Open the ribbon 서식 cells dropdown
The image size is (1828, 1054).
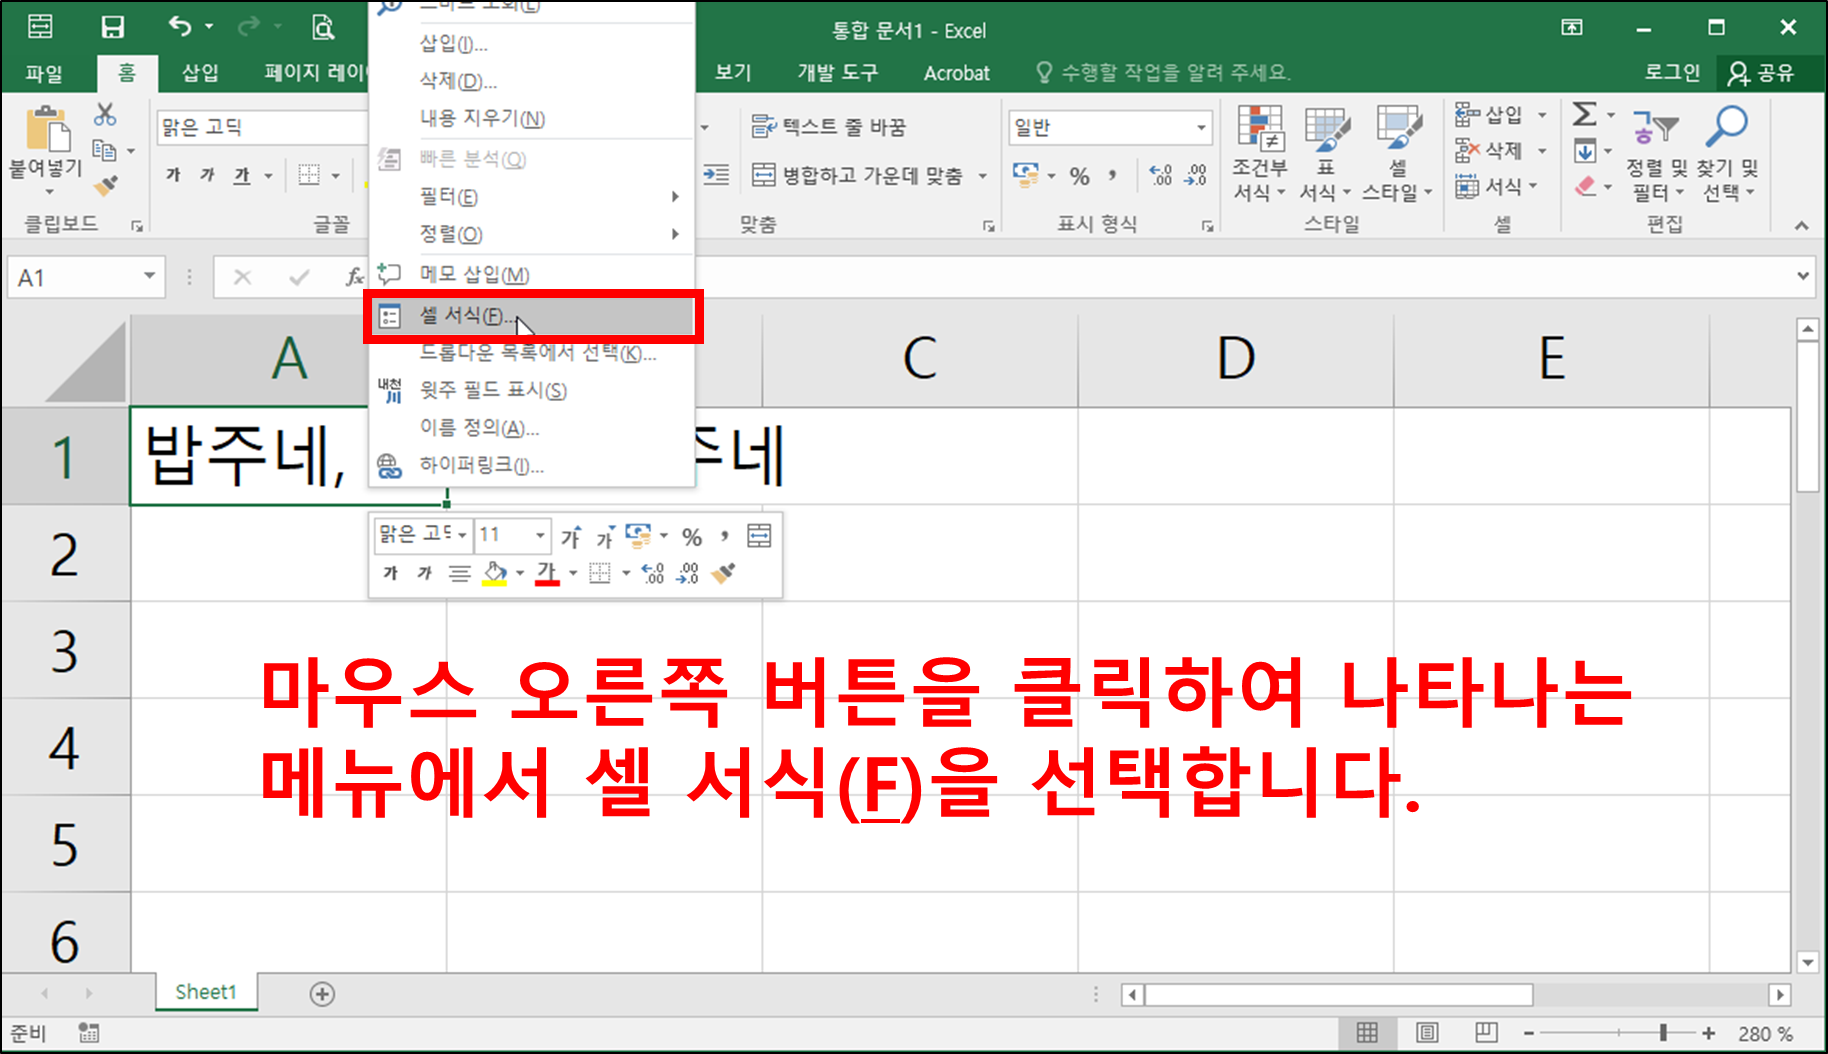point(1496,187)
